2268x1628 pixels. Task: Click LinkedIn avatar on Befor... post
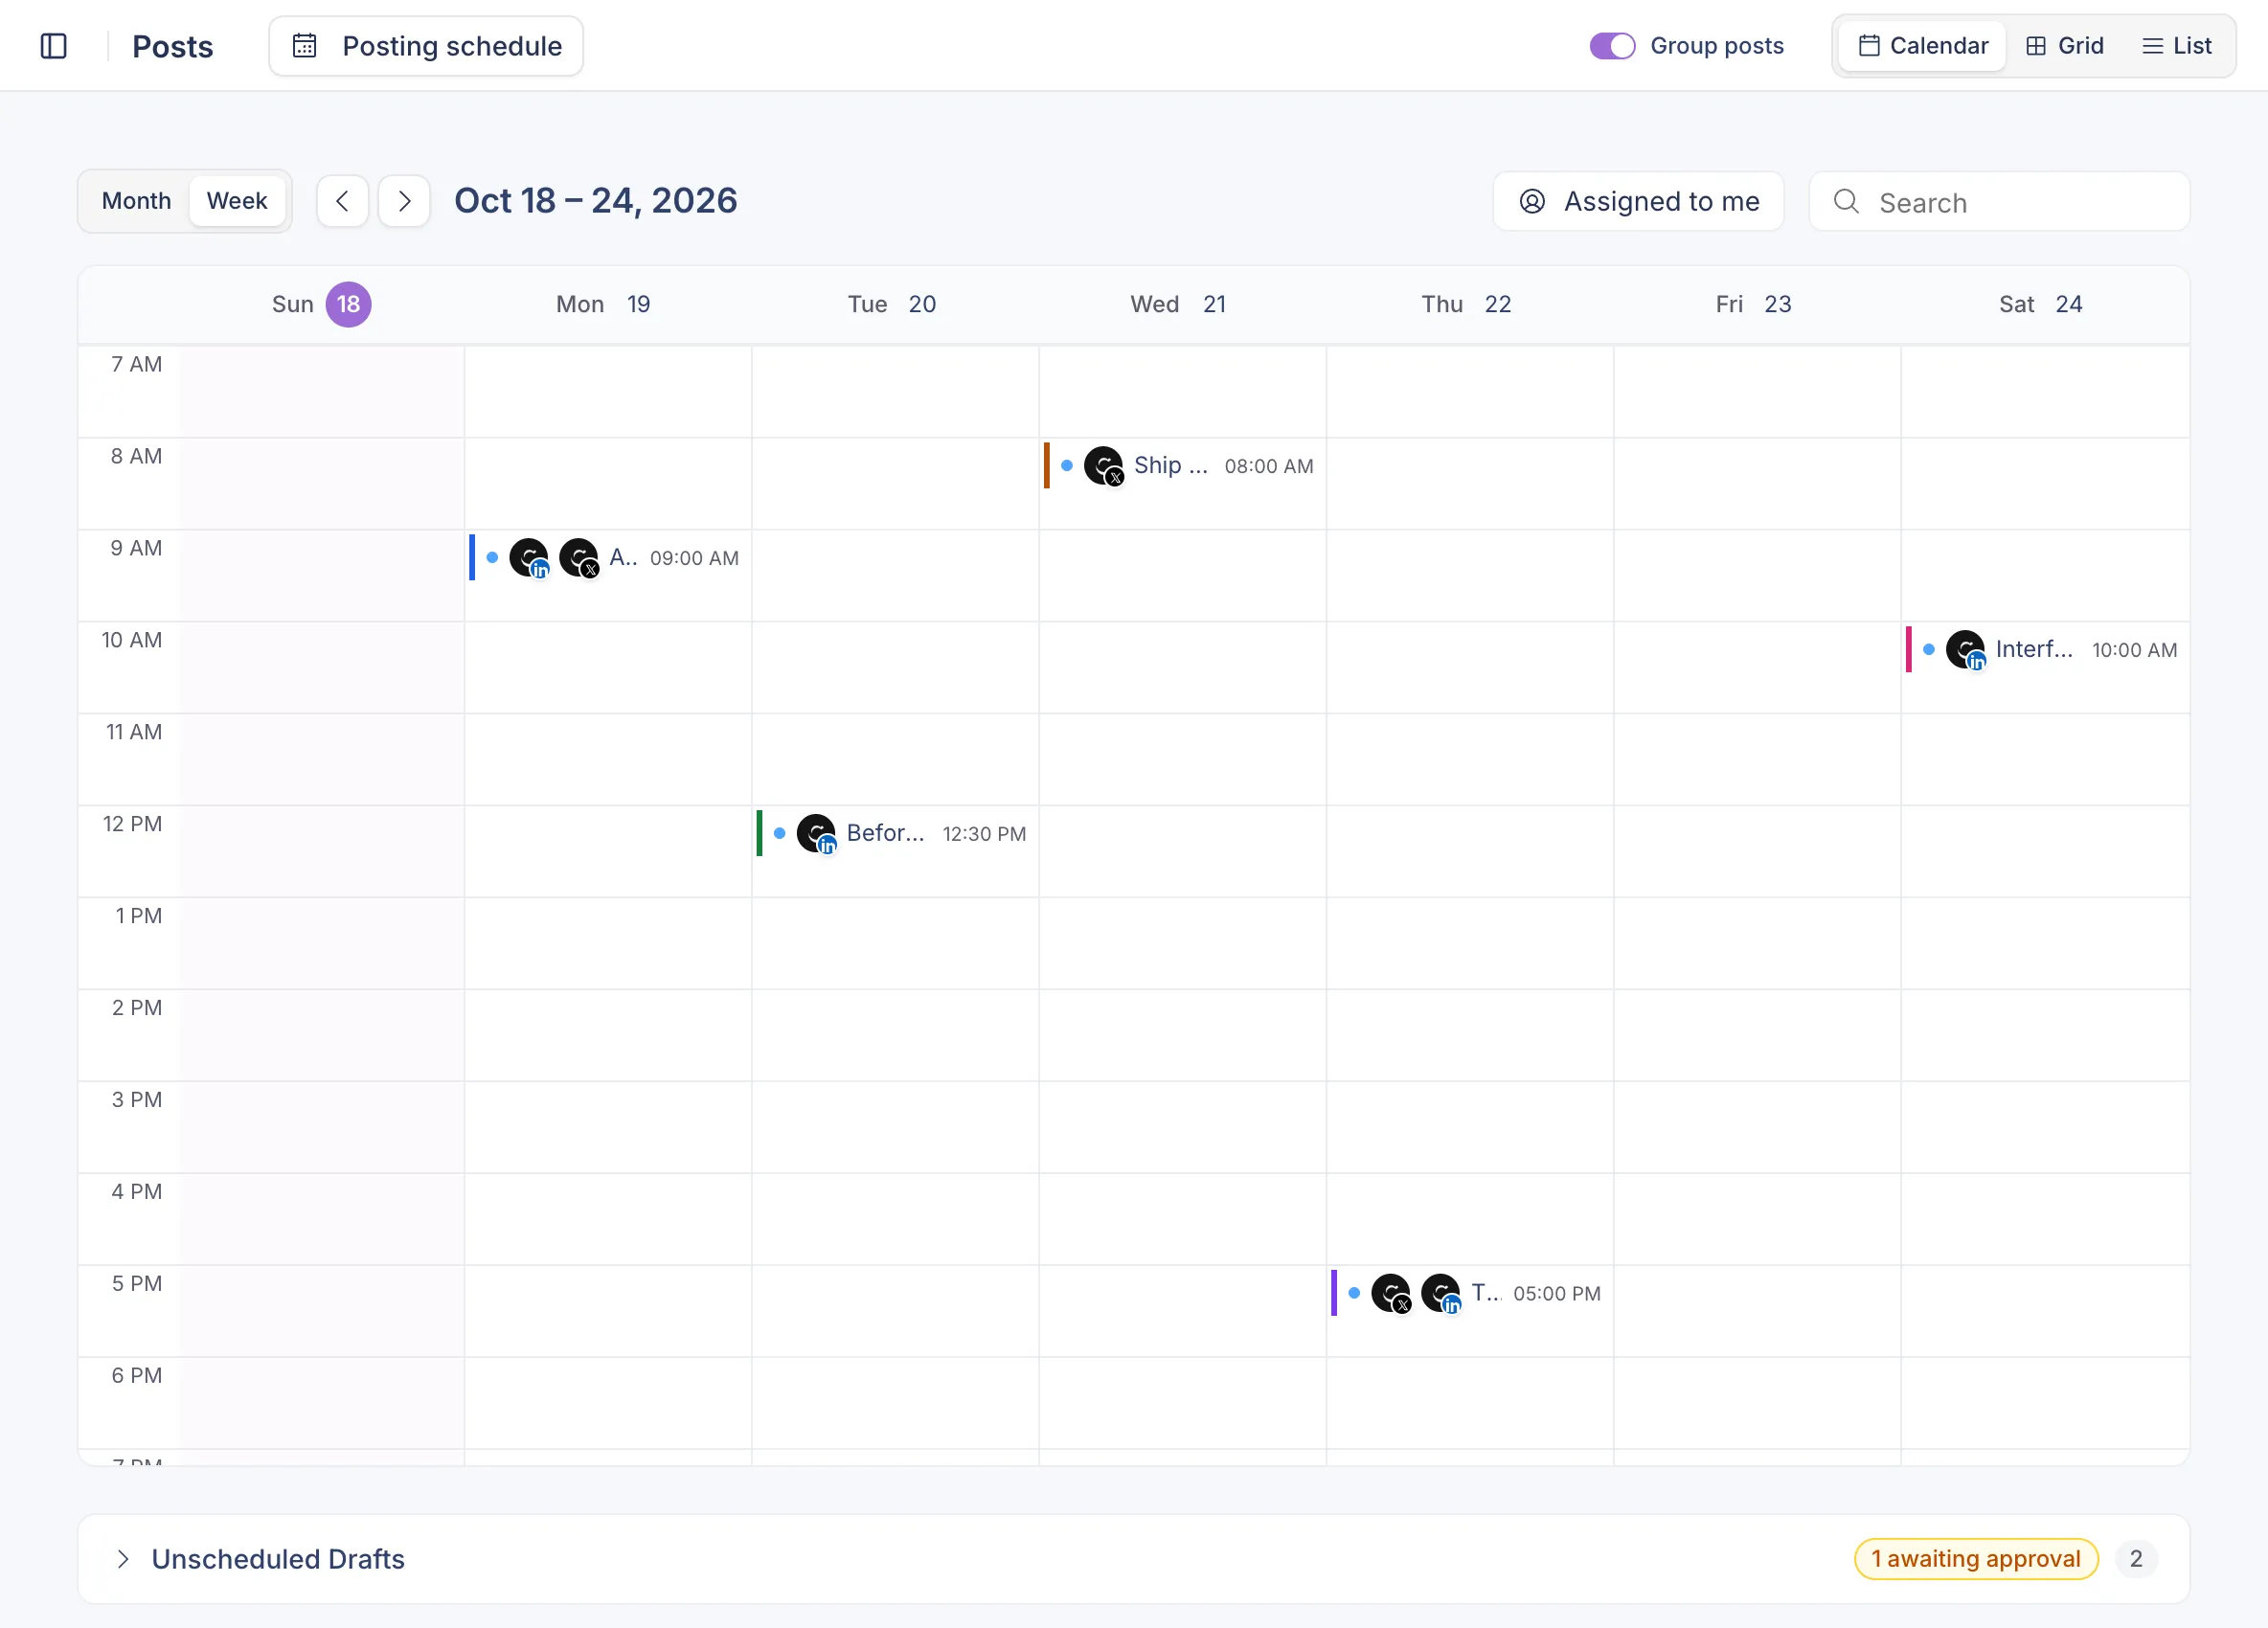pyautogui.click(x=816, y=834)
